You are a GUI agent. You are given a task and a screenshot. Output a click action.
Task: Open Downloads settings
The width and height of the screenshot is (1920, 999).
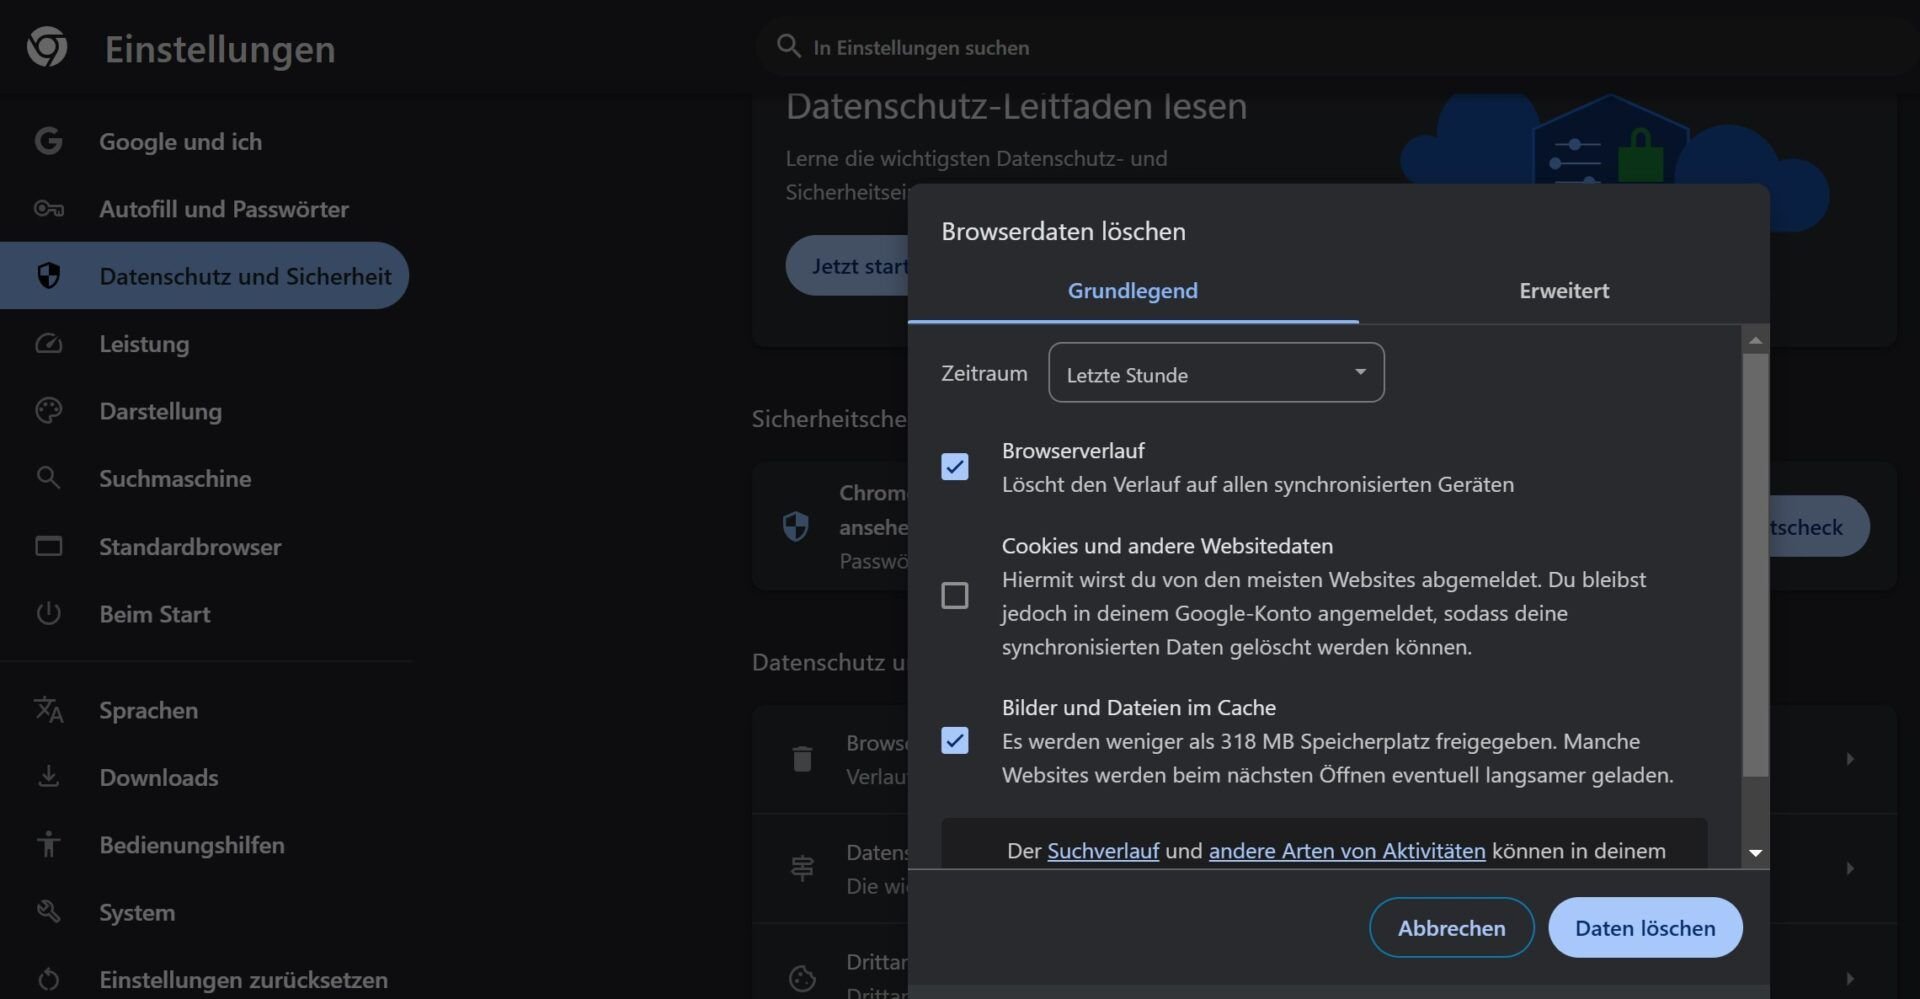pos(158,777)
